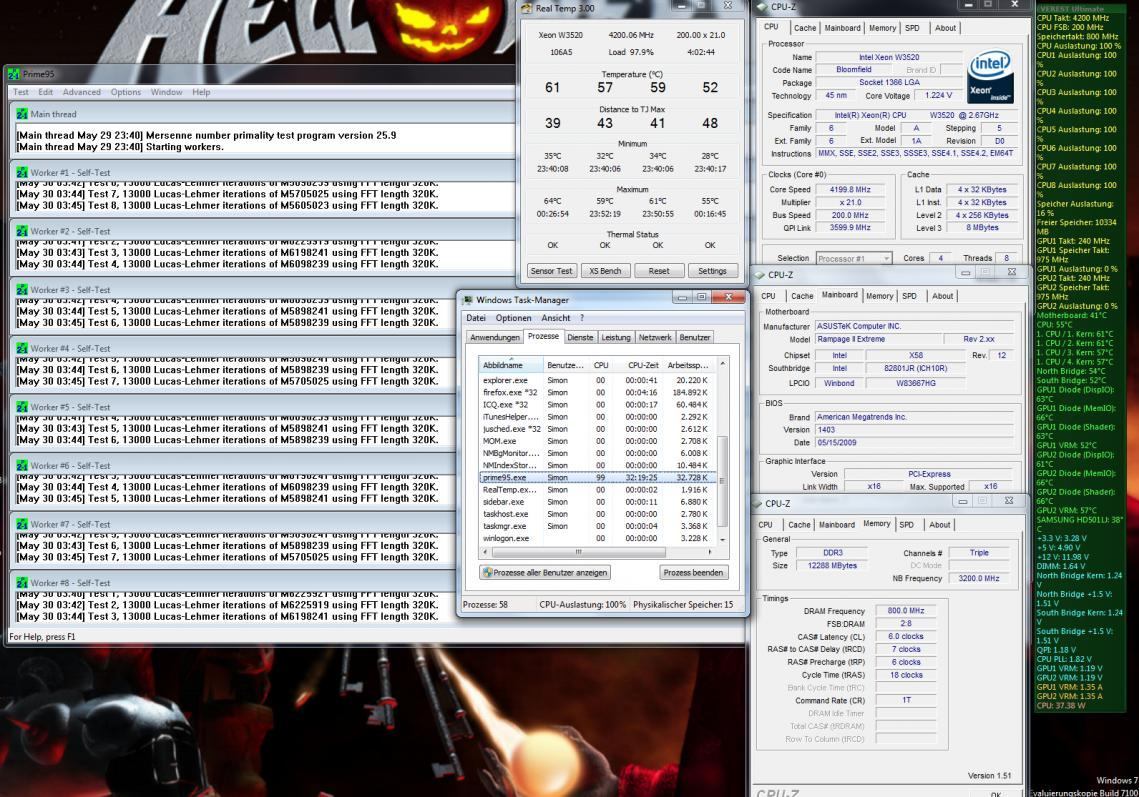The width and height of the screenshot is (1139, 797).
Task: Click Worker #3 Self-Test window icon
Action: coord(22,290)
